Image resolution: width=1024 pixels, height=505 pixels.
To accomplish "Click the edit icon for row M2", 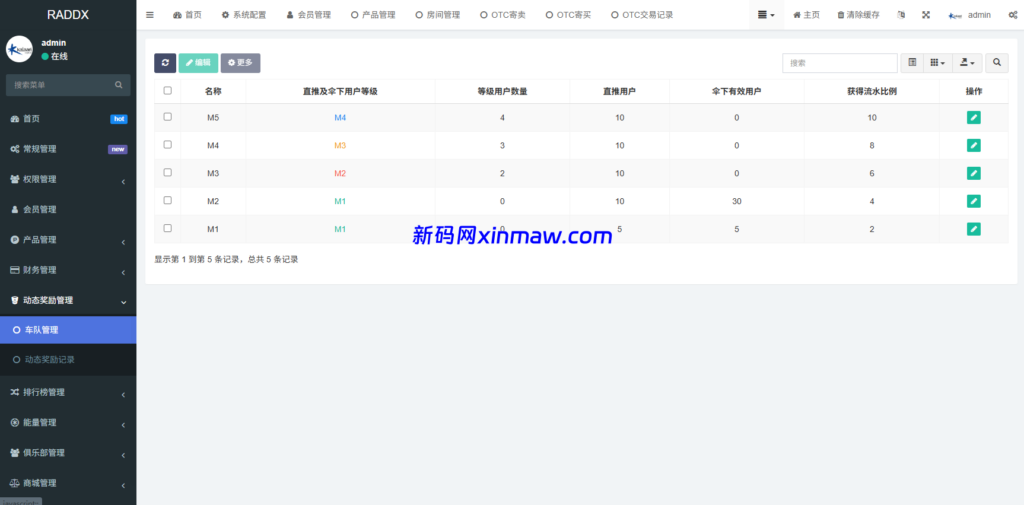I will [974, 201].
